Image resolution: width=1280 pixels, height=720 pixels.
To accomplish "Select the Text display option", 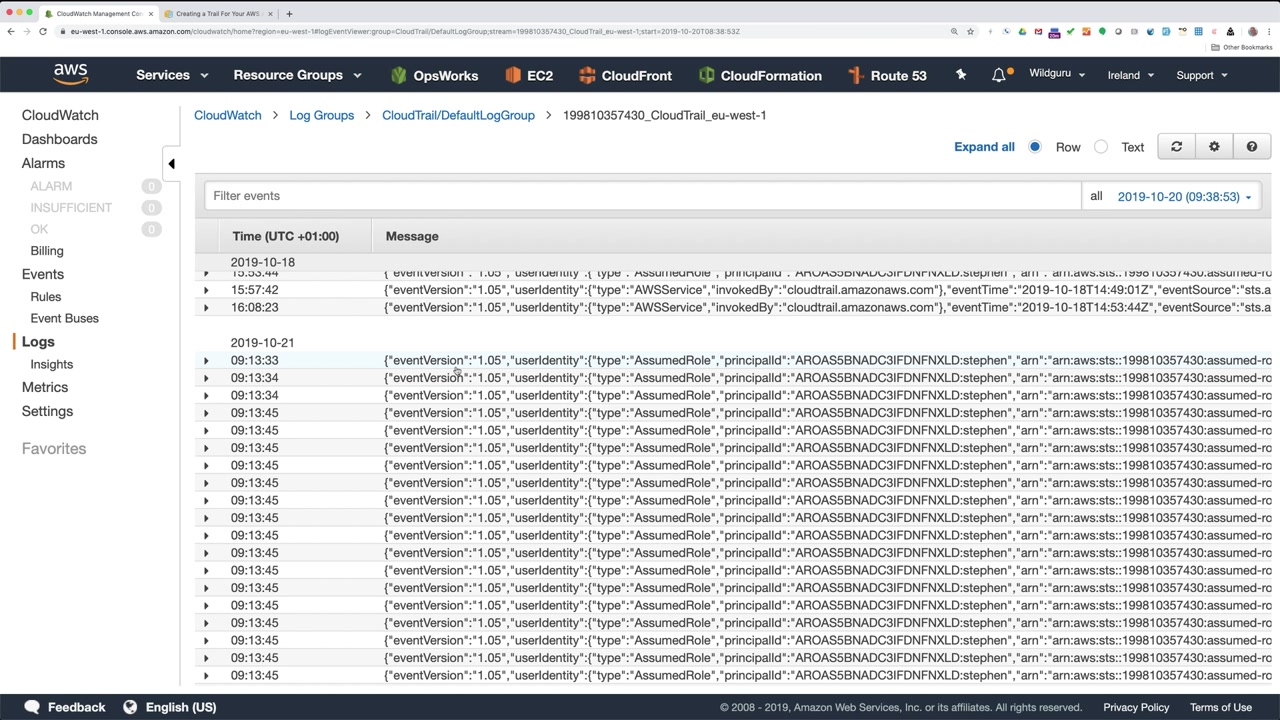I will pos(1101,147).
